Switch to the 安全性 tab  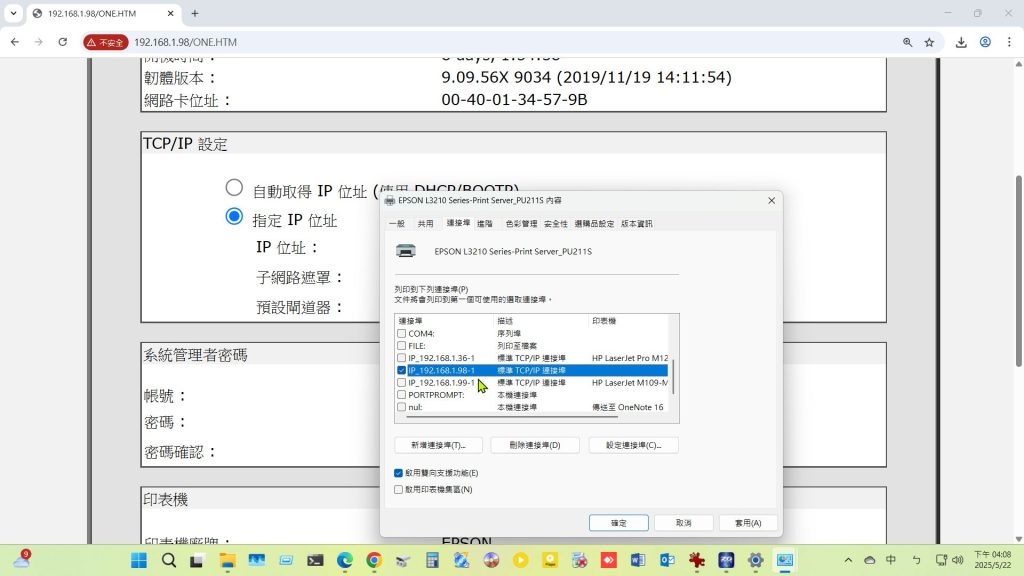555,224
